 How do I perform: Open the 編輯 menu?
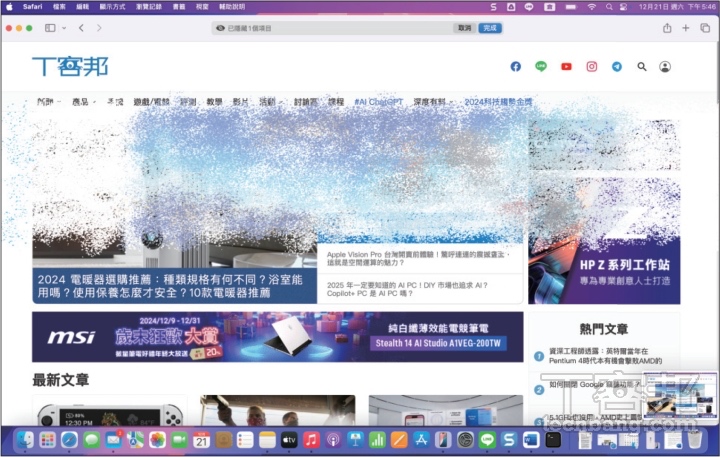(83, 7)
